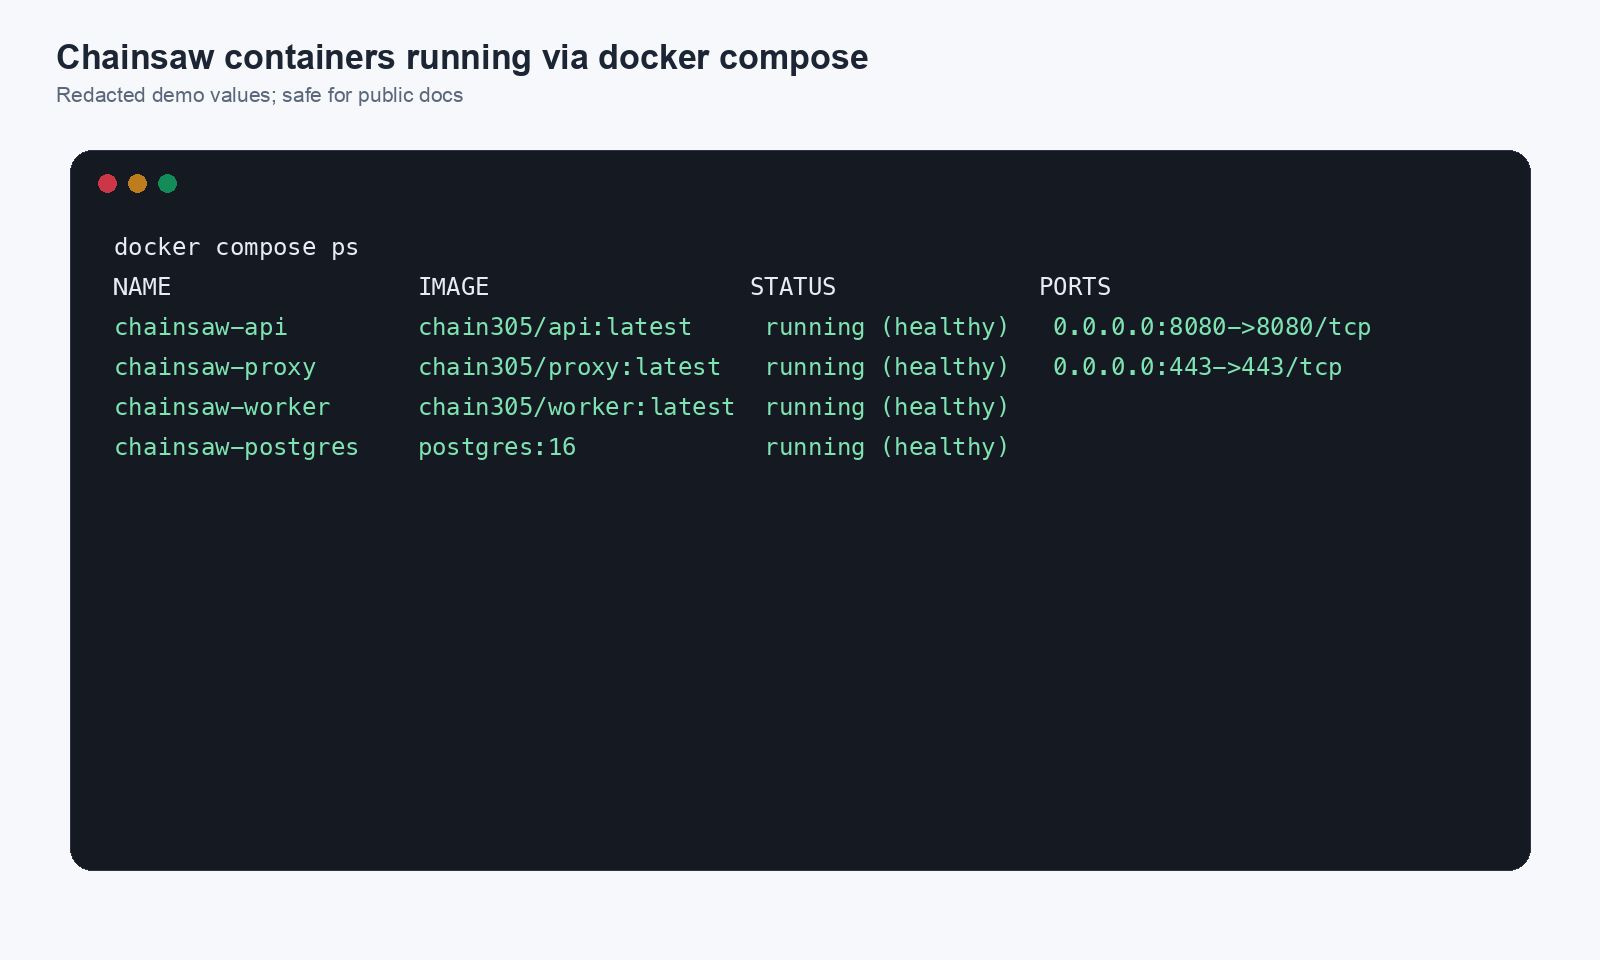Select the chainsaw-worker container name
Image resolution: width=1600 pixels, height=960 pixels.
pyautogui.click(x=222, y=407)
